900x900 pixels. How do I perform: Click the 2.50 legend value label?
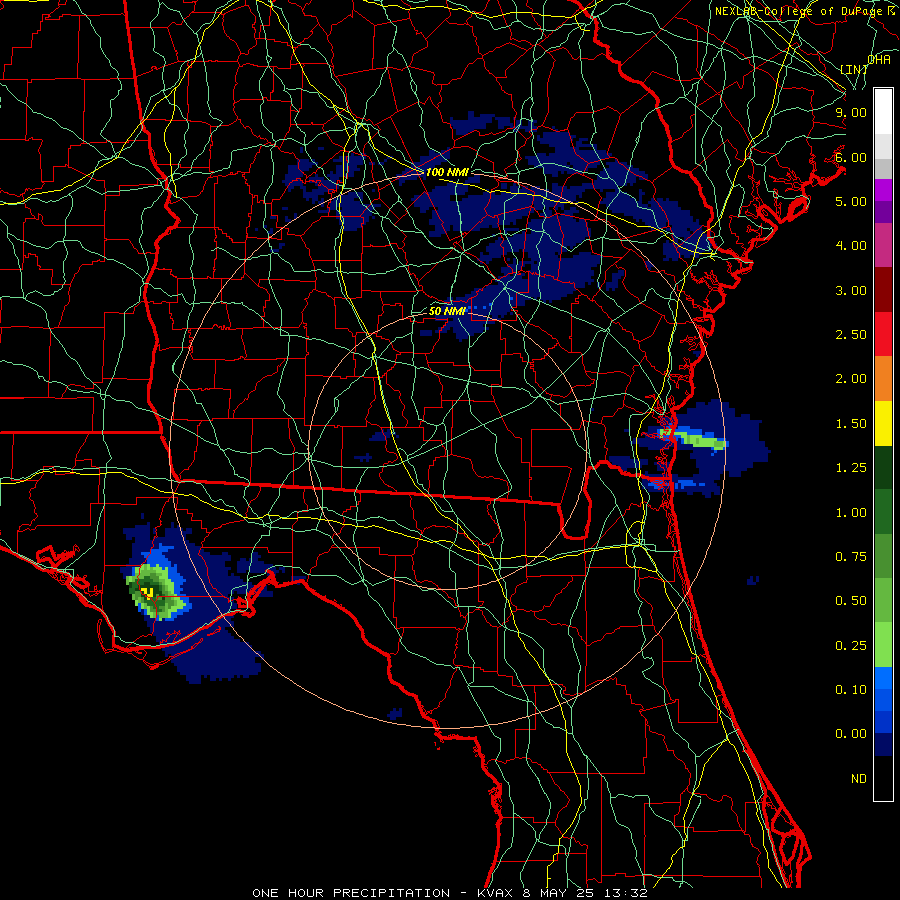pos(851,335)
